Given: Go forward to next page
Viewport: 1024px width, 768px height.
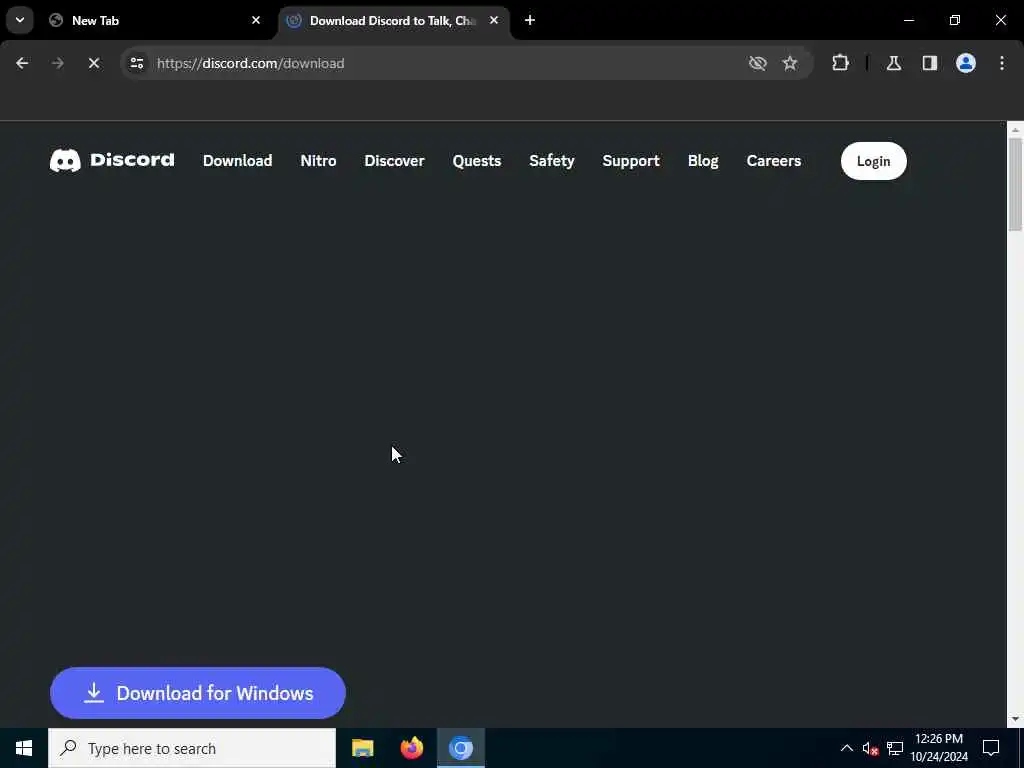Looking at the screenshot, I should pyautogui.click(x=57, y=63).
